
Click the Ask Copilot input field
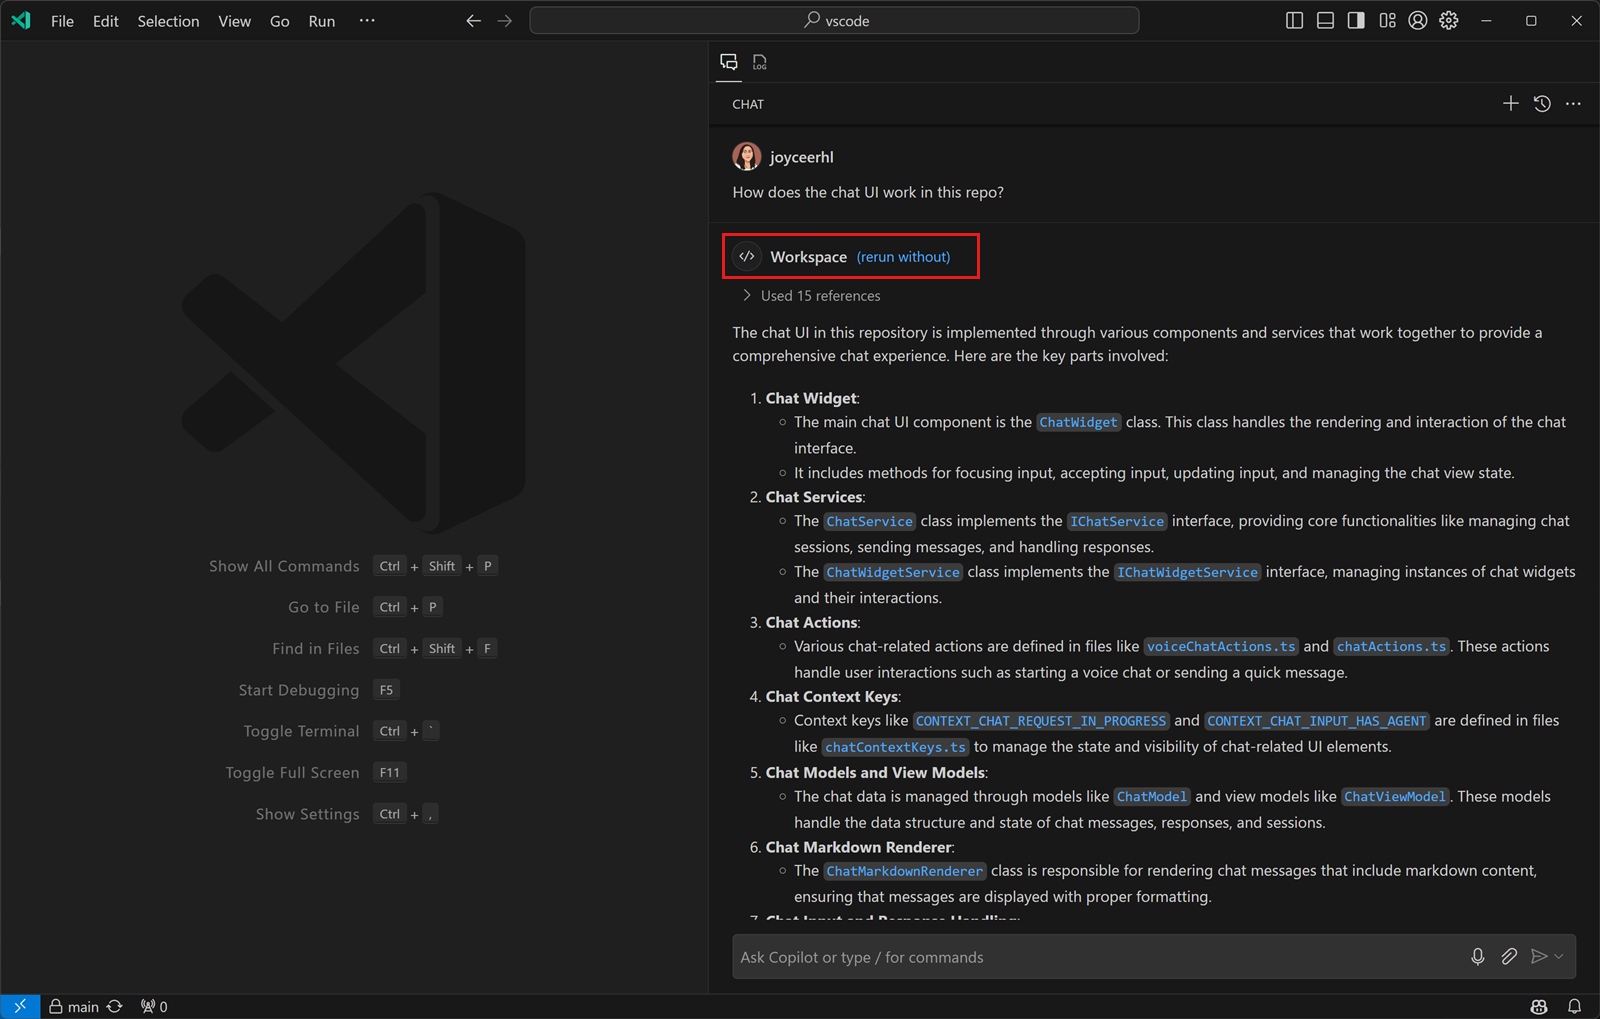point(1050,957)
